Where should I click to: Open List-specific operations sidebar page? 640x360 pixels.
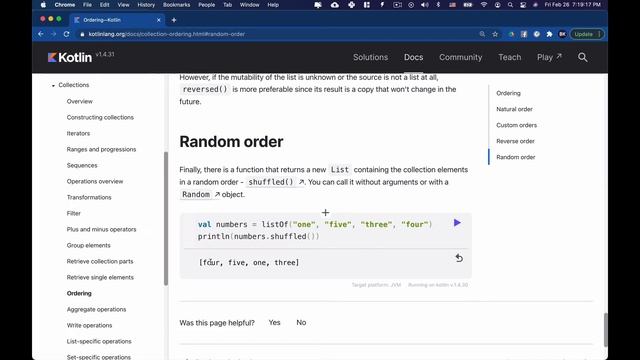tap(99, 341)
